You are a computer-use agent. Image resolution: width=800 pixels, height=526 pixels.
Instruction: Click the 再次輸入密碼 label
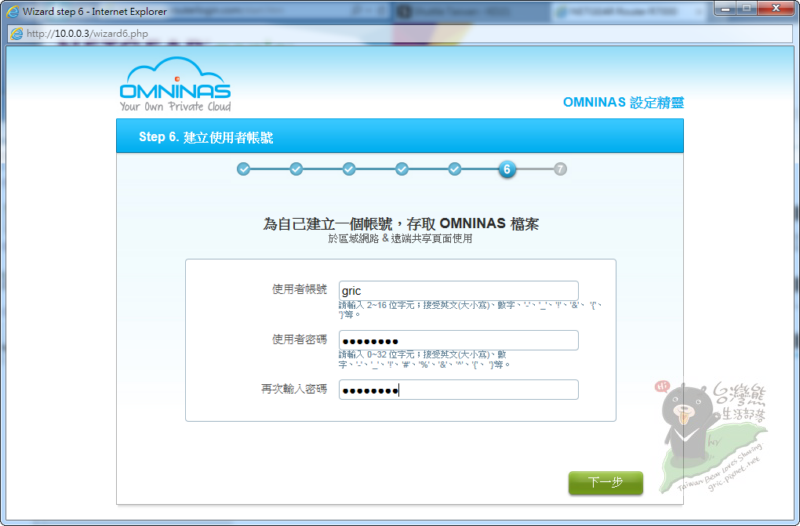(x=294, y=389)
